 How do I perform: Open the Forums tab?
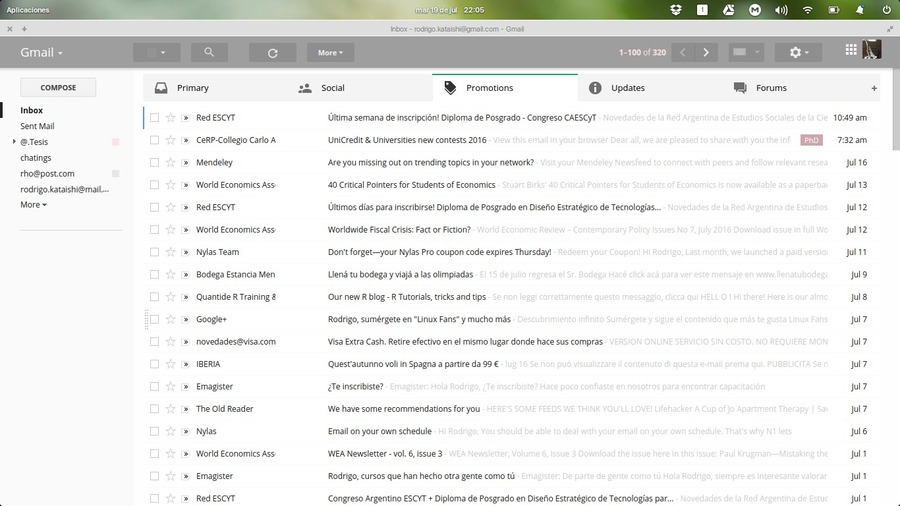pos(794,88)
